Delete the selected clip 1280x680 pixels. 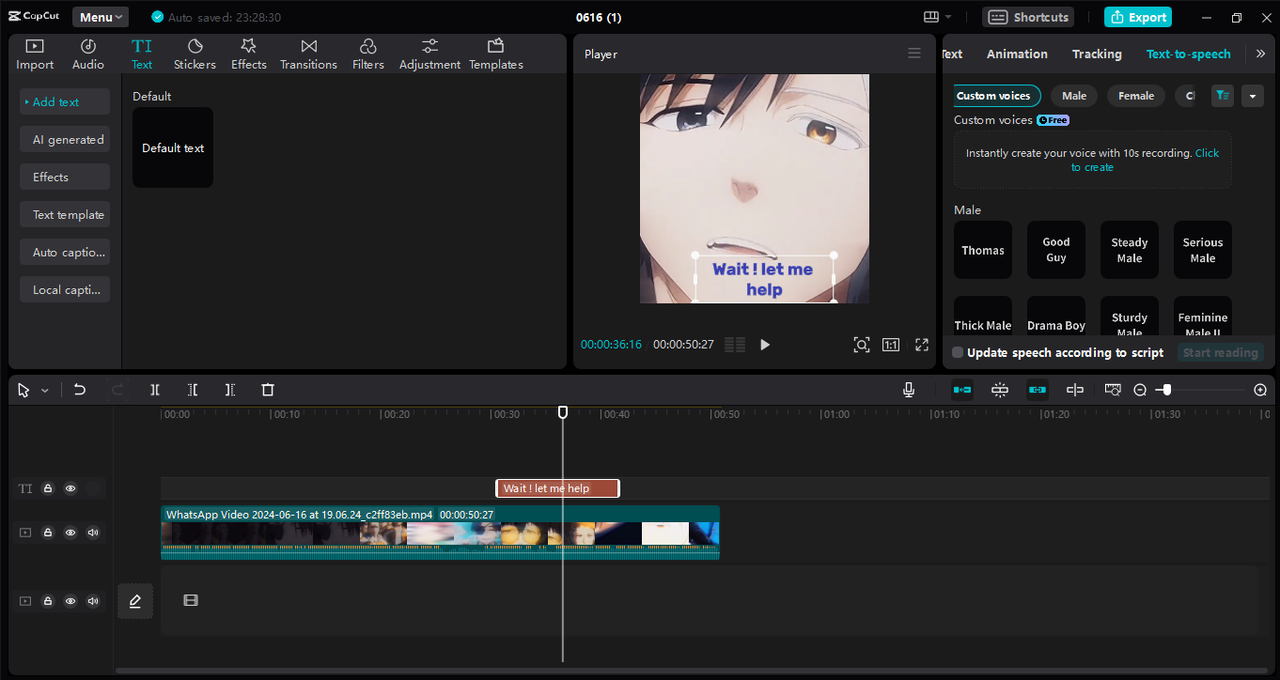[x=268, y=390]
